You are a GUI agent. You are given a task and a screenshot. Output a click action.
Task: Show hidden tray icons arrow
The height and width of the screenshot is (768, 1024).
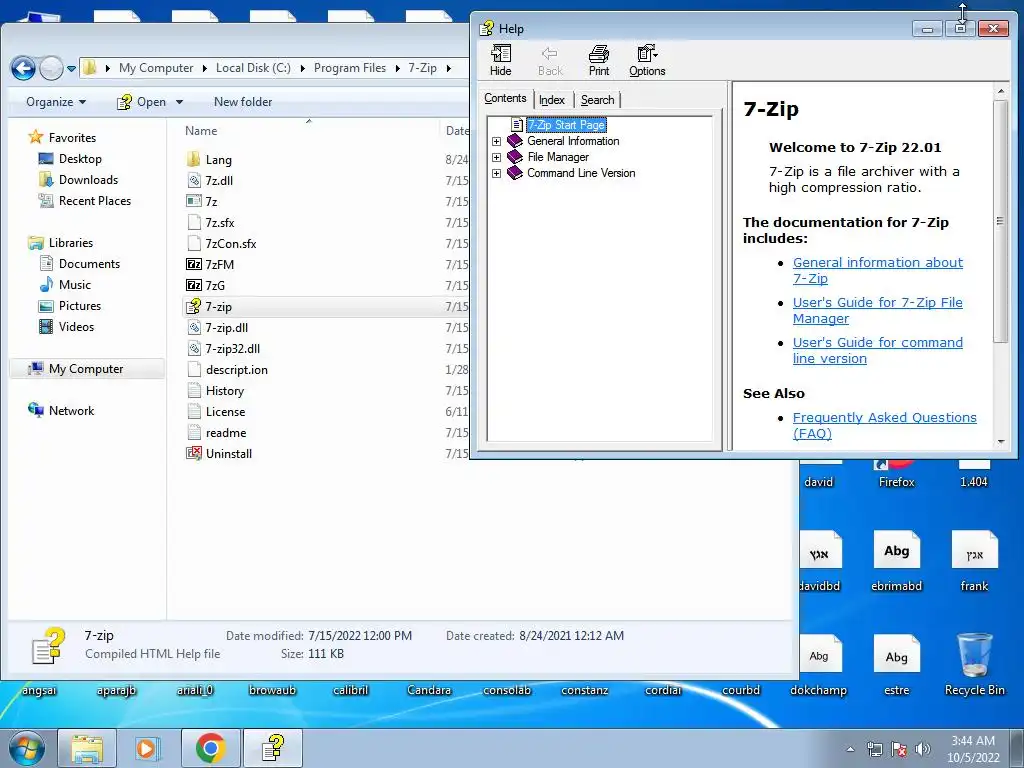click(x=850, y=750)
